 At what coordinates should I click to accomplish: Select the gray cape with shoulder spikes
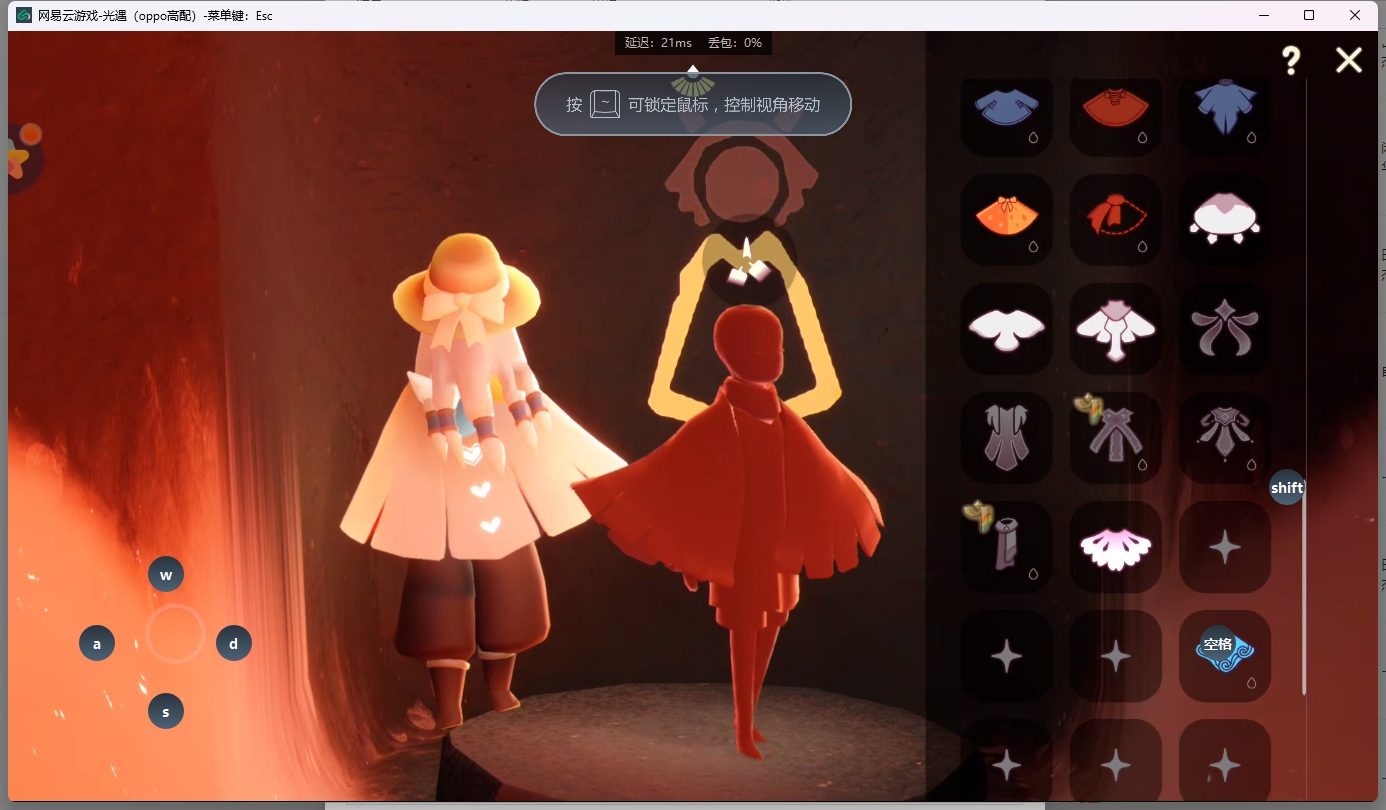click(1006, 438)
